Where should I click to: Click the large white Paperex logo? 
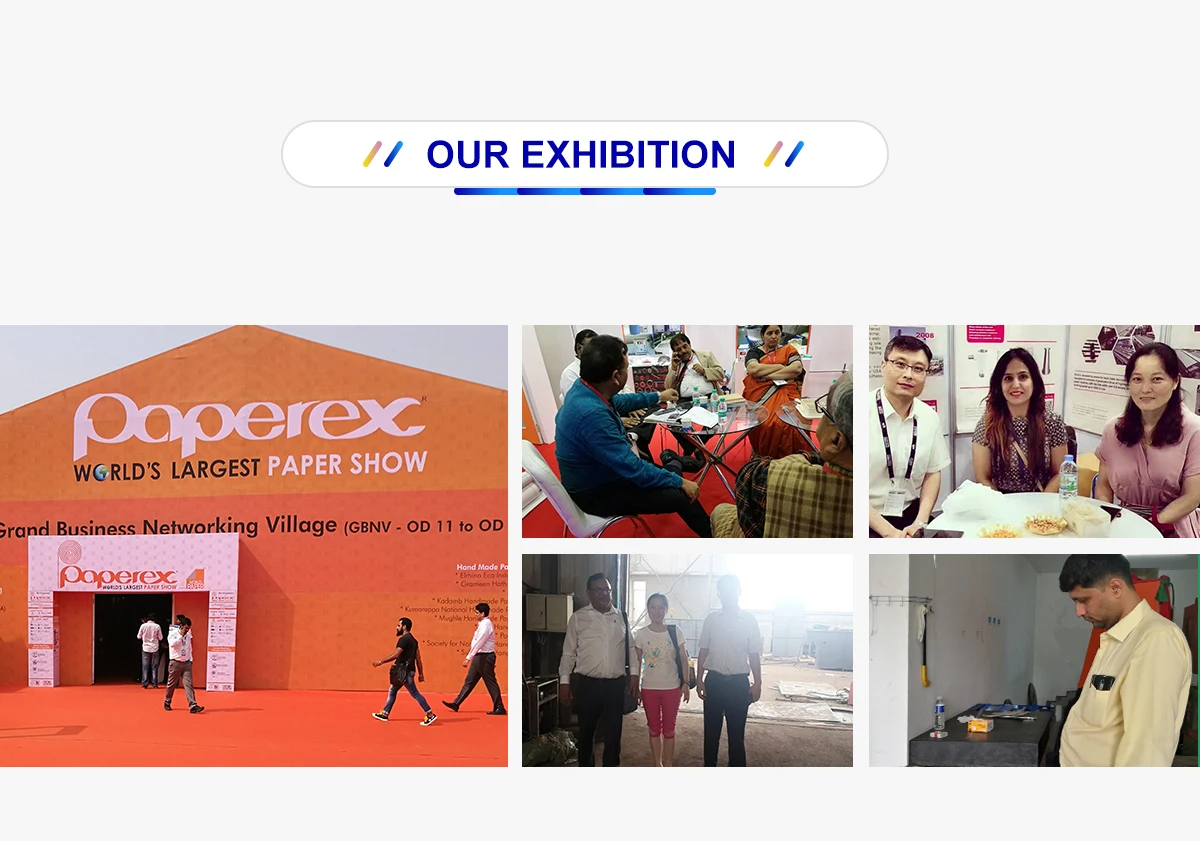[249, 421]
